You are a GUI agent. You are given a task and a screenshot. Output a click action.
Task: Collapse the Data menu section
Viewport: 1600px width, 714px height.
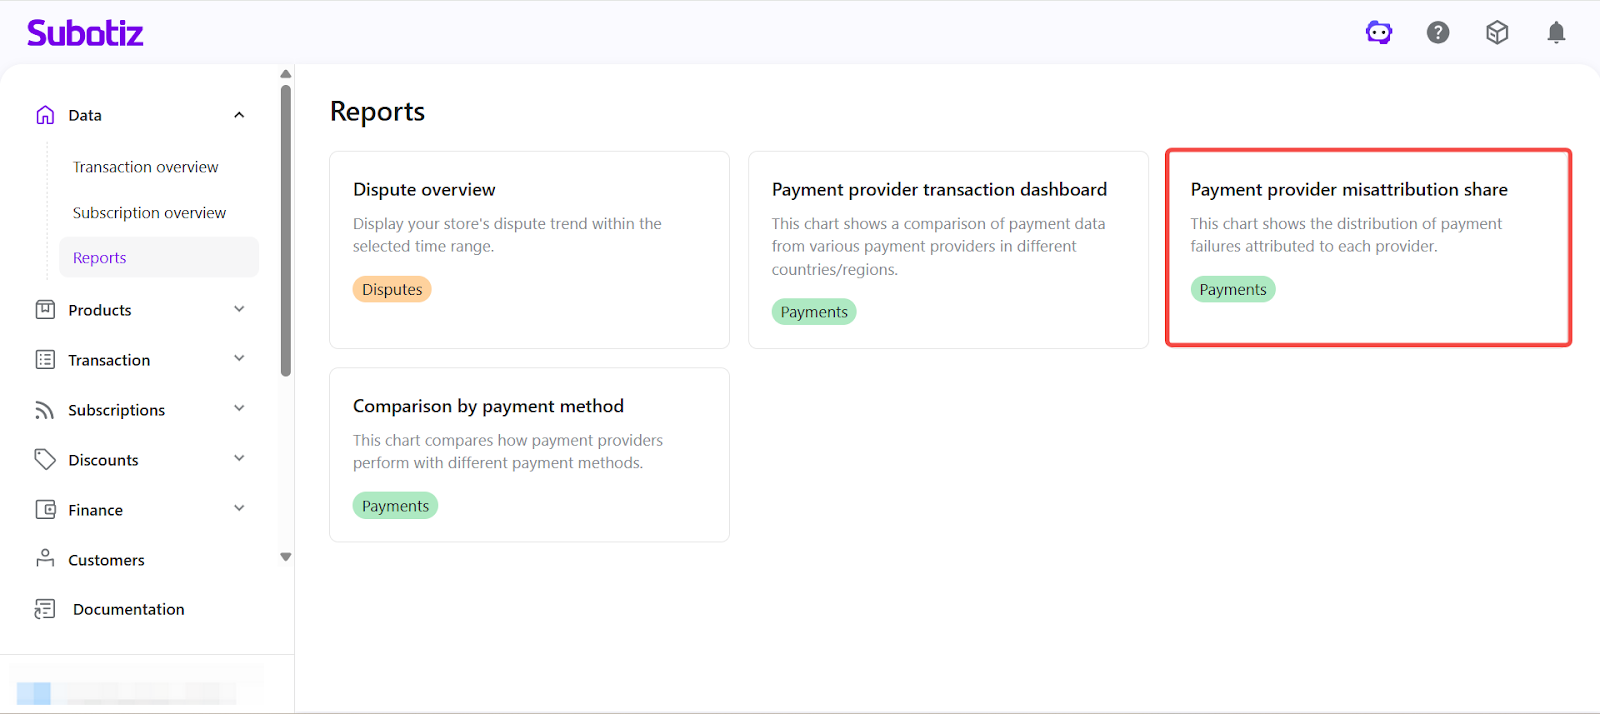click(239, 115)
